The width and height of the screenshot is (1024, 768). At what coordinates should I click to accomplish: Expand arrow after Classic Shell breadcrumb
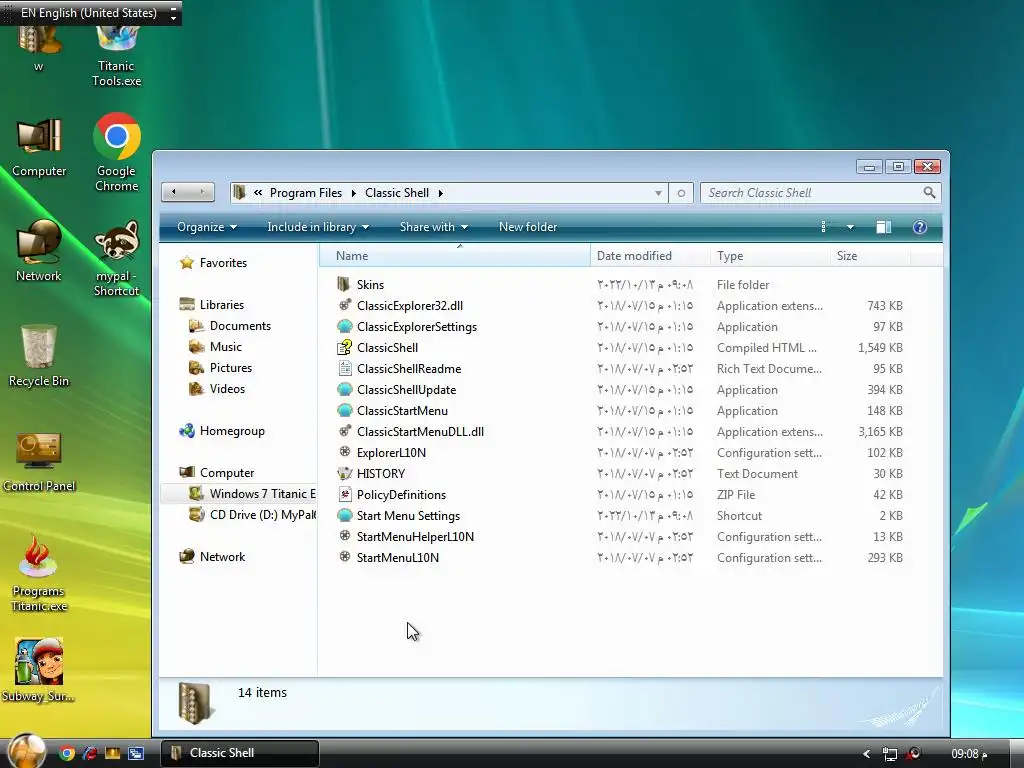pyautogui.click(x=441, y=193)
